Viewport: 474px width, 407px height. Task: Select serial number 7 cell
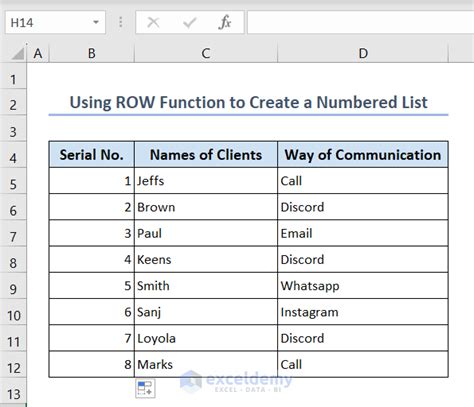[x=92, y=338]
